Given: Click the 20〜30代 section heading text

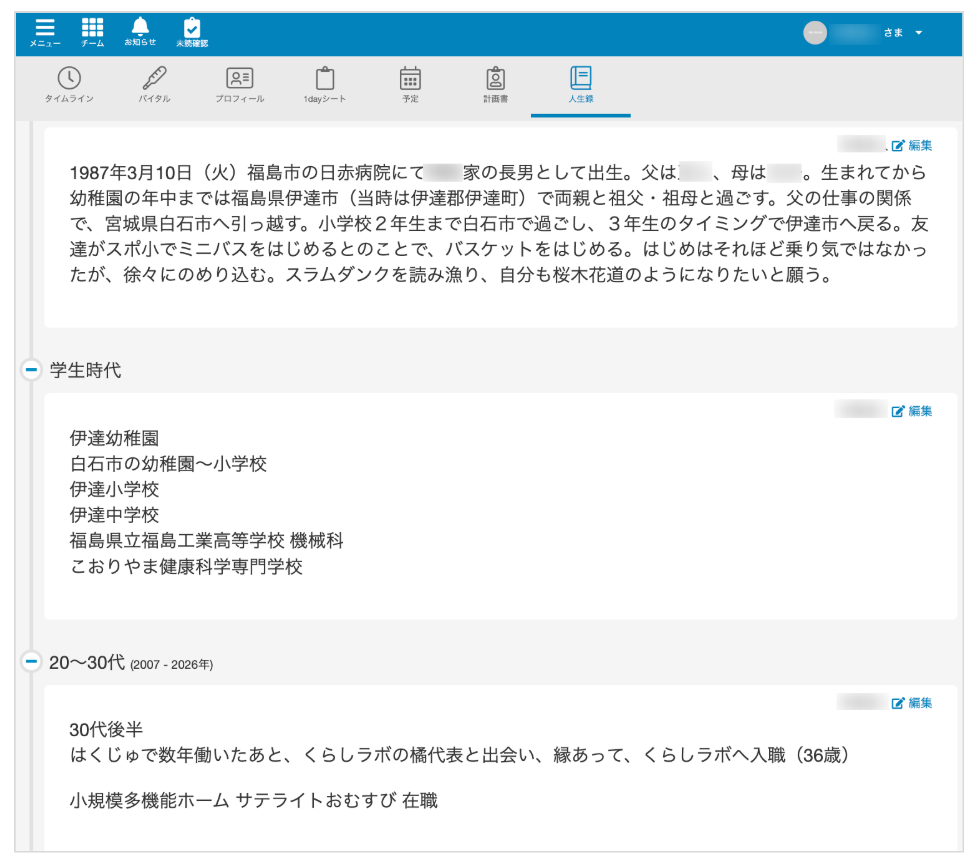Looking at the screenshot, I should pyautogui.click(x=87, y=662).
